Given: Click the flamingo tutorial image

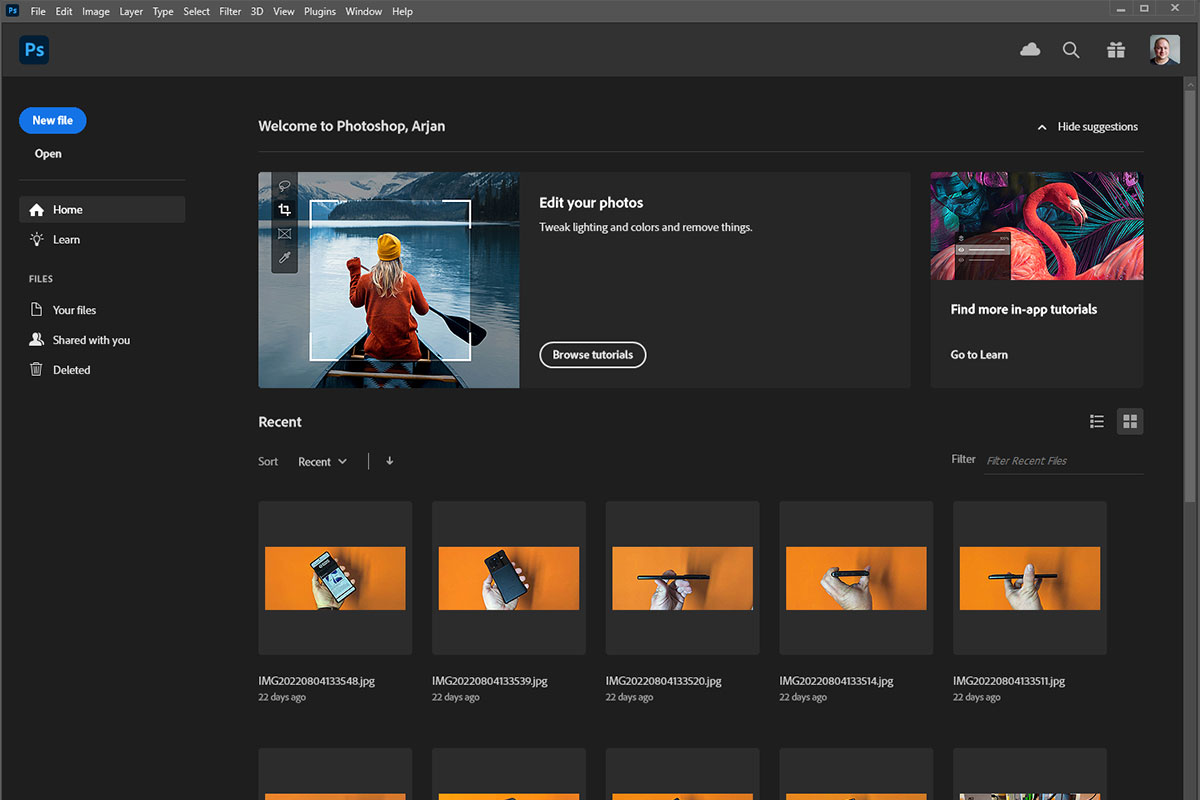Looking at the screenshot, I should coord(1037,226).
